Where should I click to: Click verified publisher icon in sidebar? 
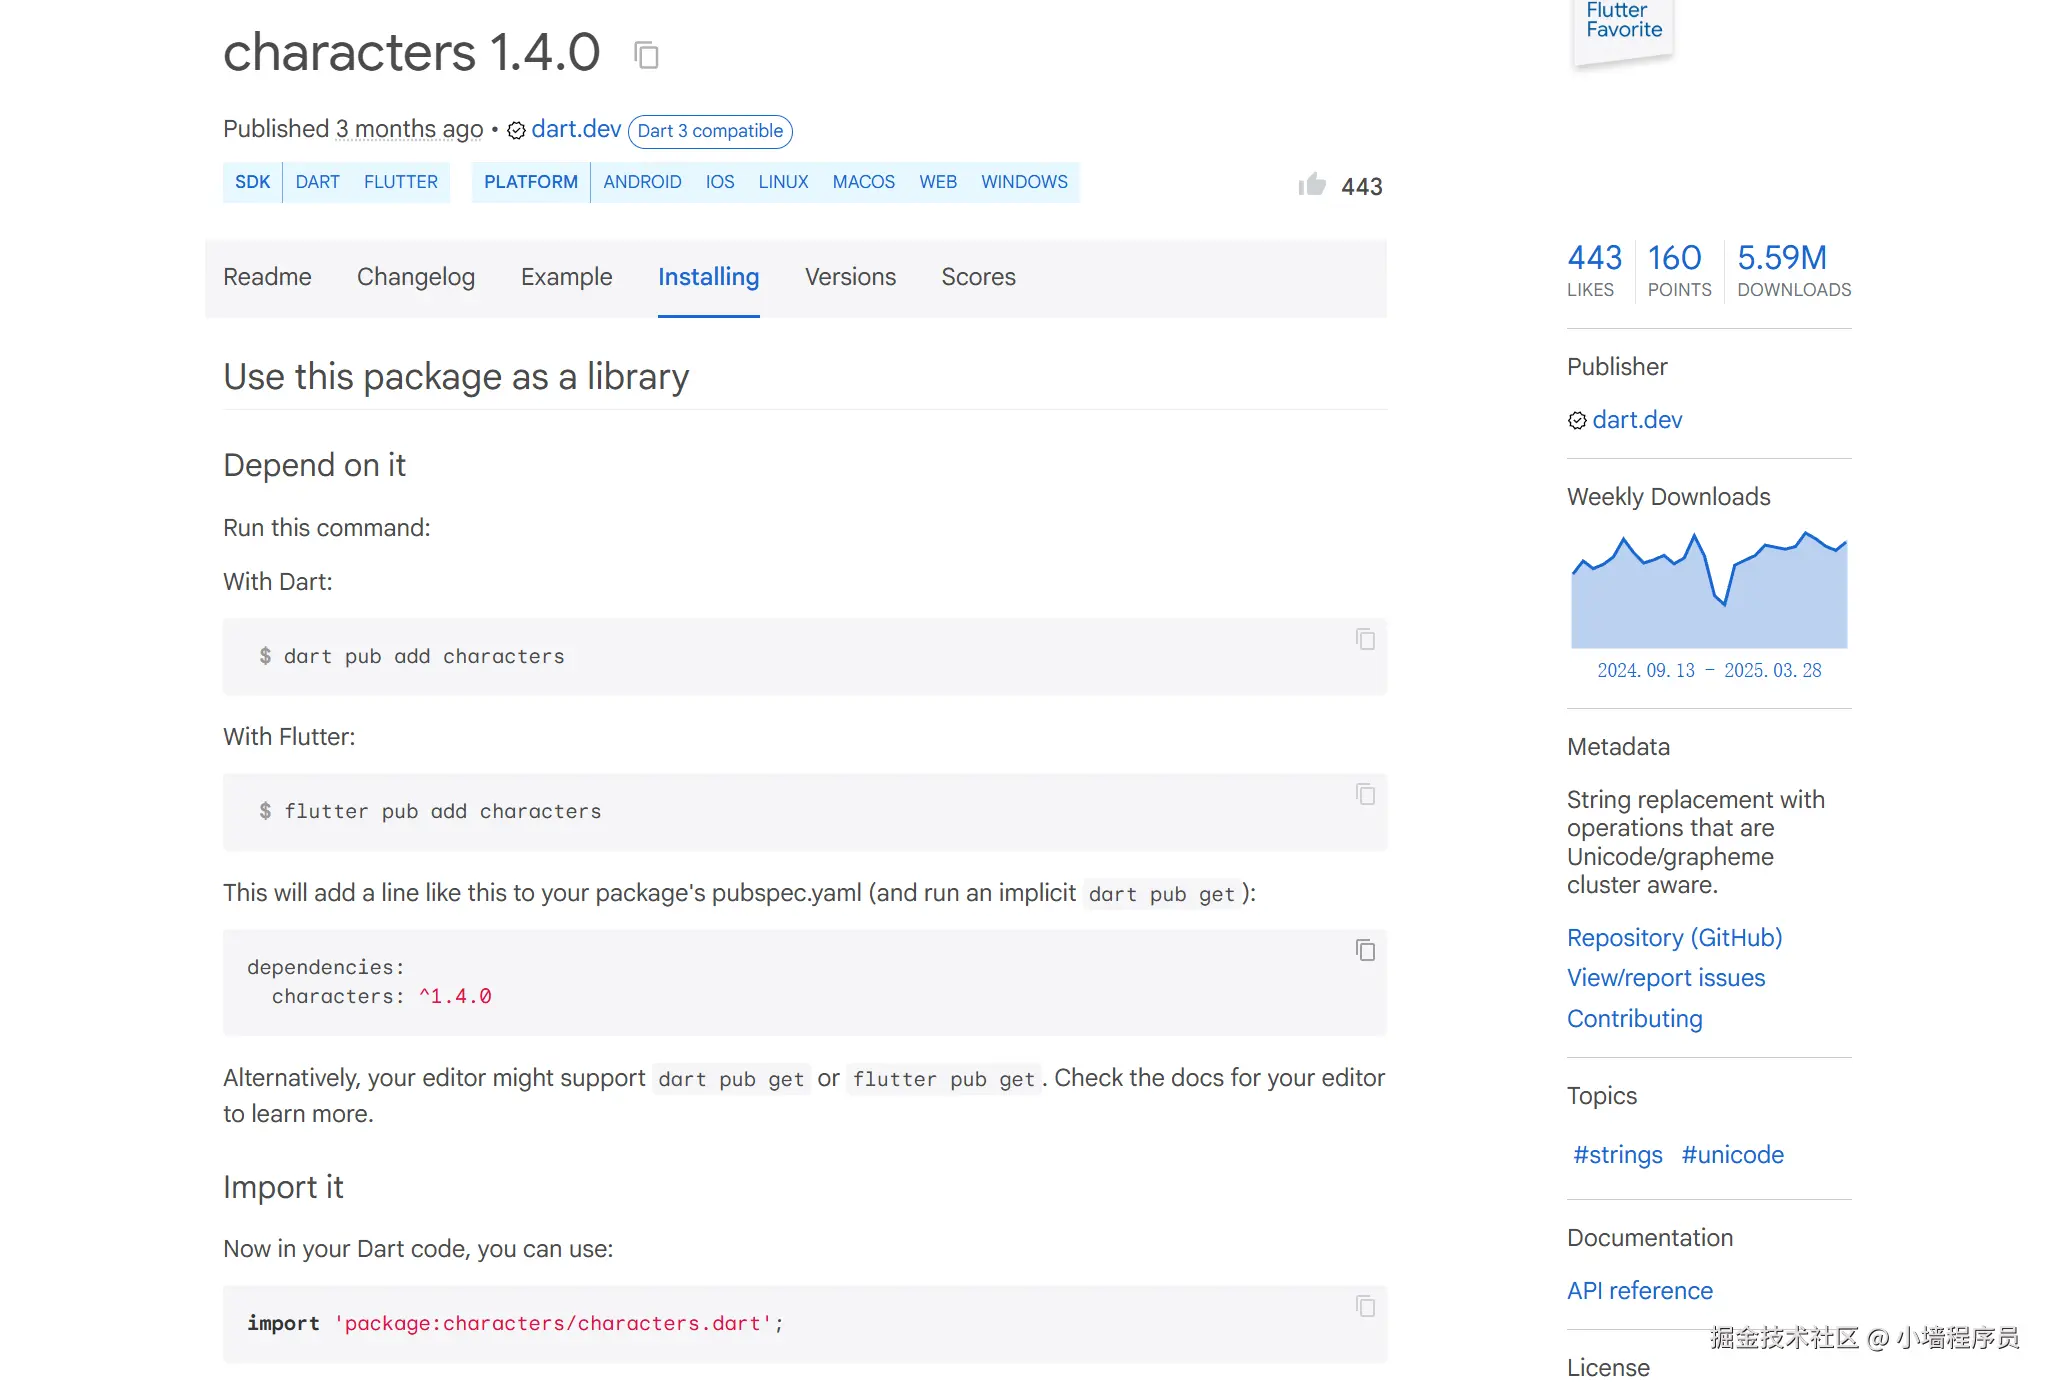pos(1577,421)
